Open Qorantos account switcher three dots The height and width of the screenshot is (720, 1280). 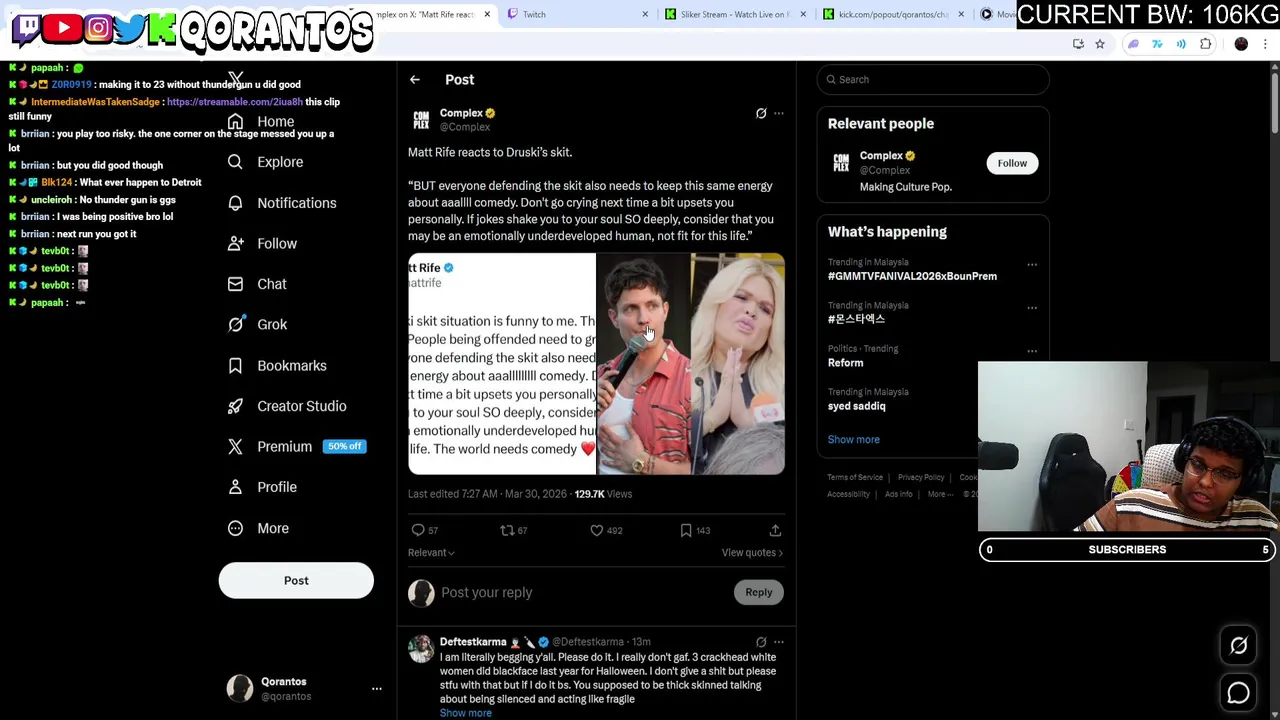(377, 689)
